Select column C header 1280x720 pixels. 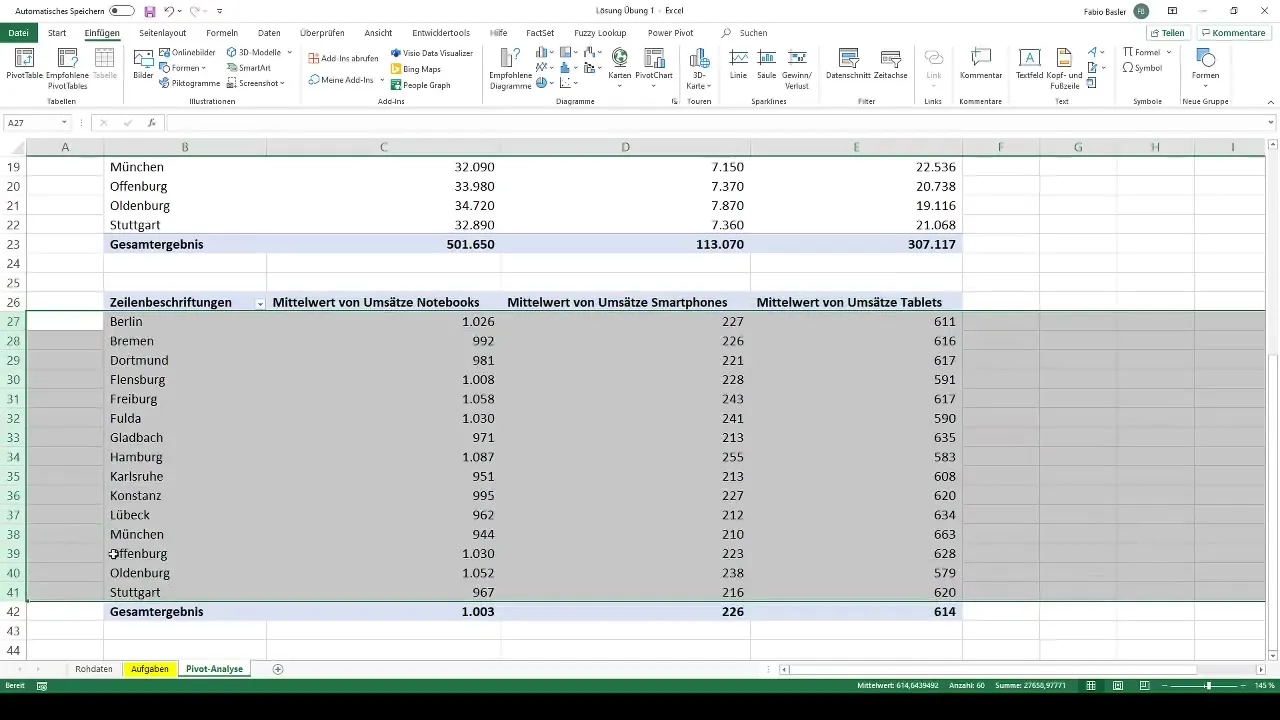383,148
